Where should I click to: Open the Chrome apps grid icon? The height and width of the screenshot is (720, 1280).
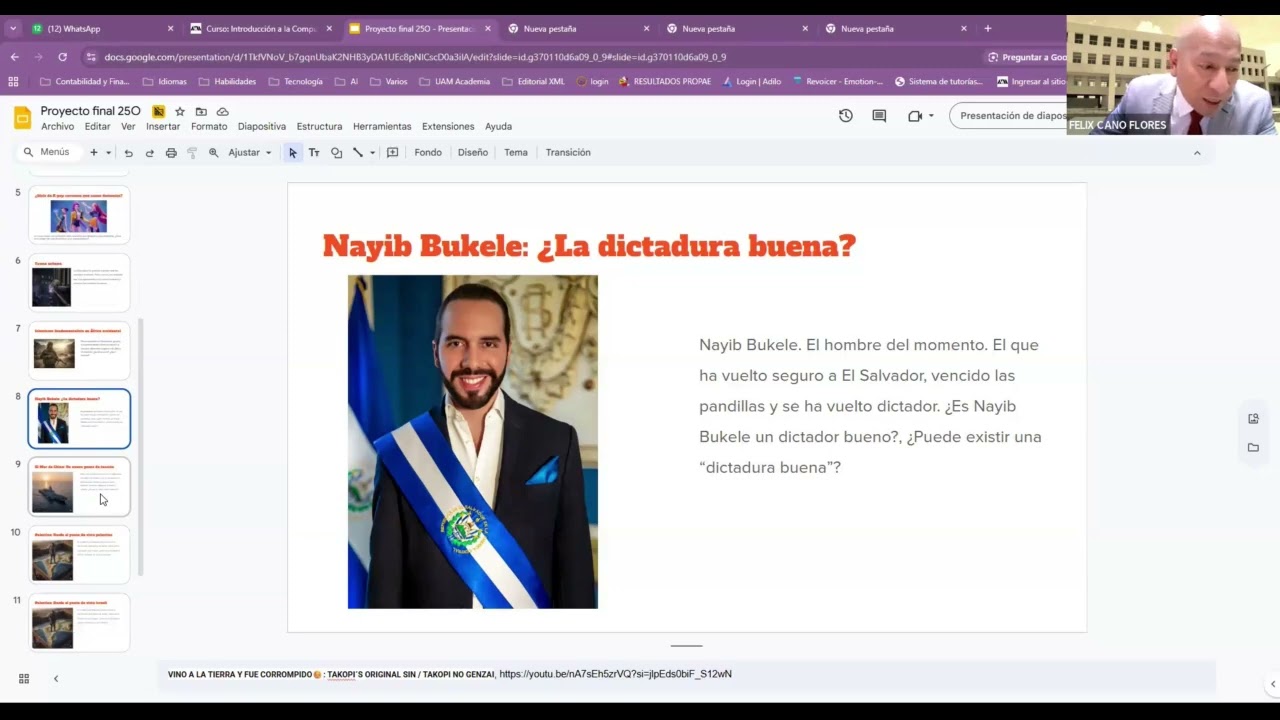[14, 82]
